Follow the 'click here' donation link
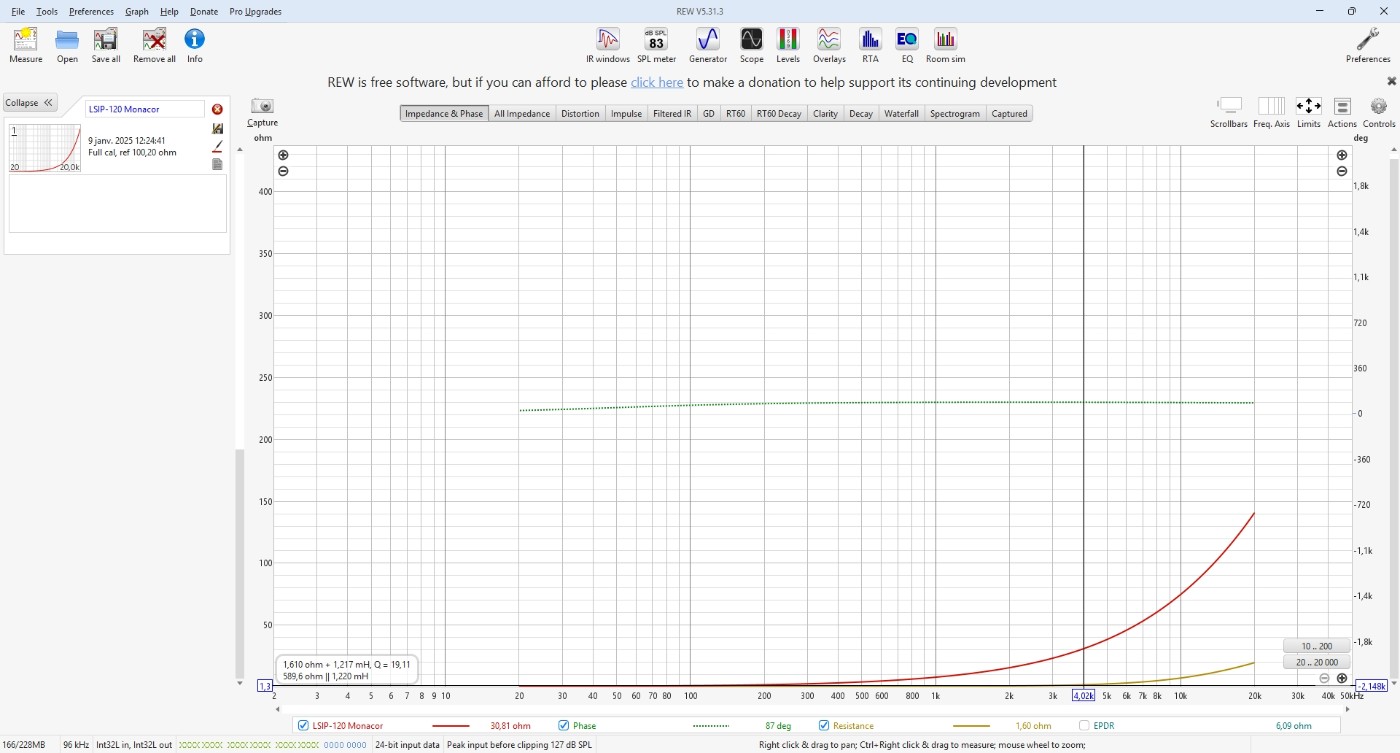 [x=657, y=83]
